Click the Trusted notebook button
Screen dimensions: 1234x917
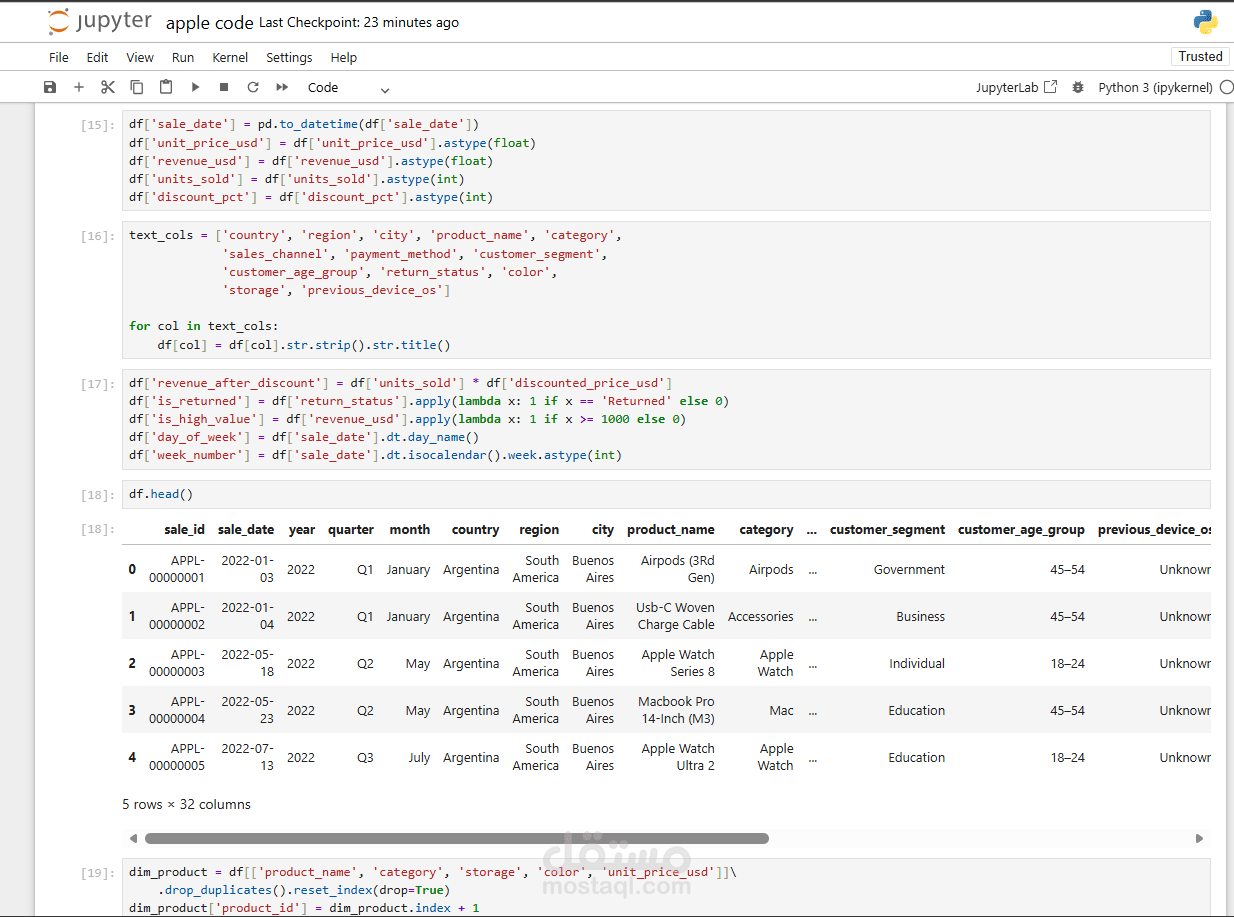(1200, 56)
